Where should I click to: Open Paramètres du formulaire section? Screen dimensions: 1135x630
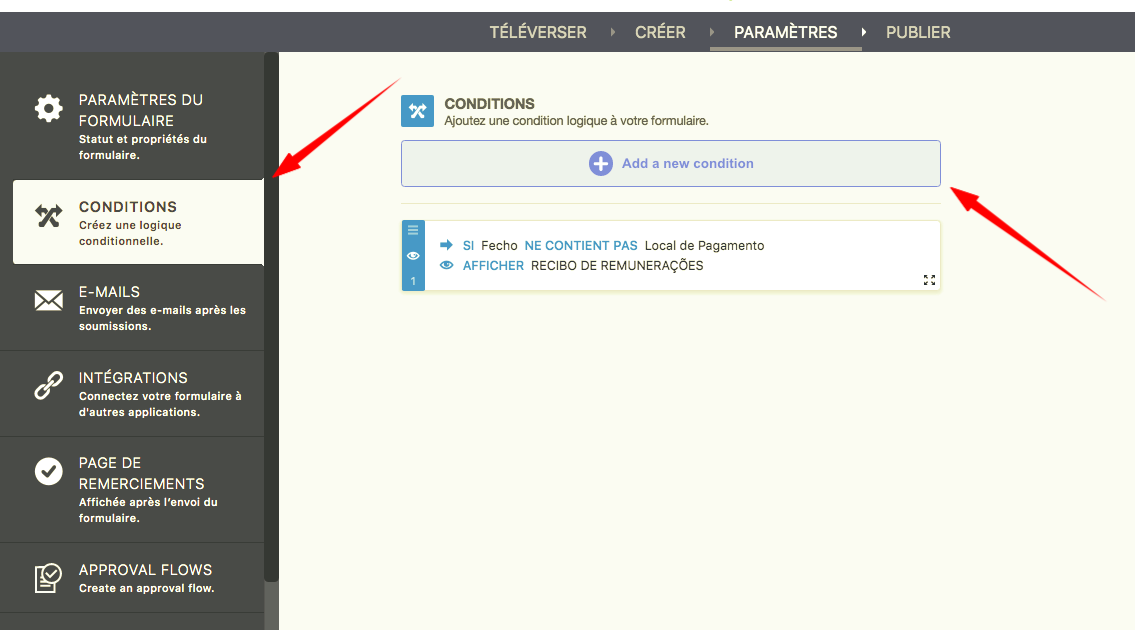pos(132,125)
